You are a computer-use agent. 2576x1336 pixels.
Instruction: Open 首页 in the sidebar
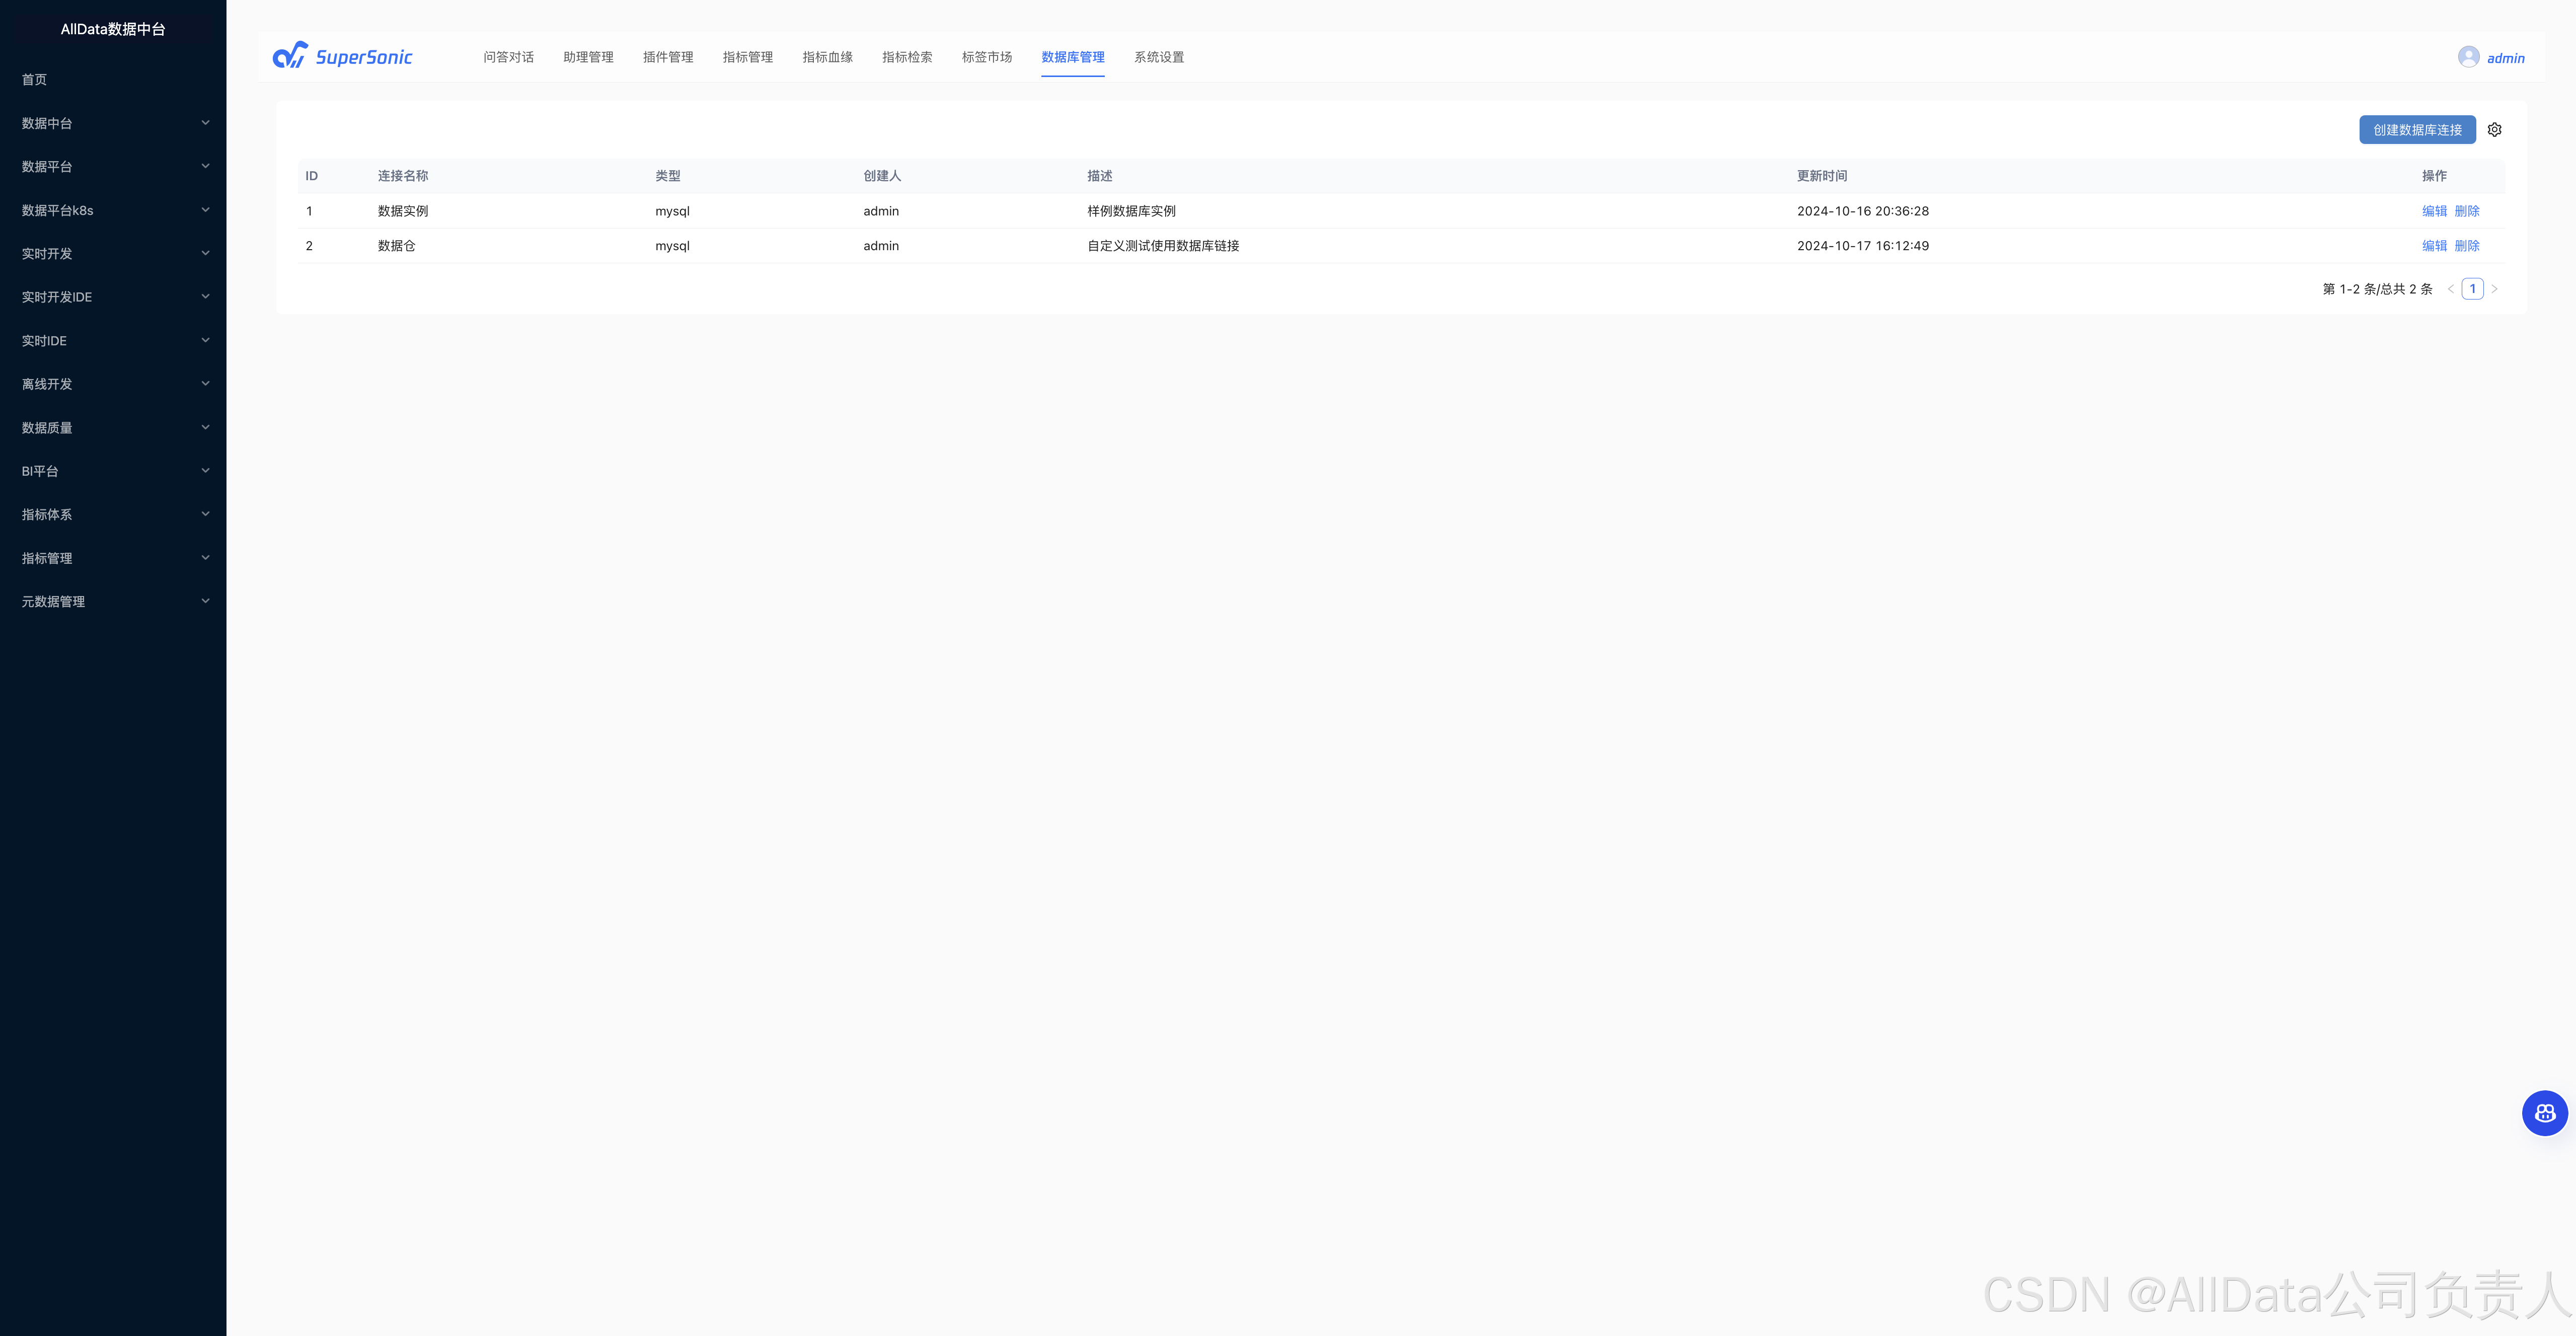[x=34, y=80]
